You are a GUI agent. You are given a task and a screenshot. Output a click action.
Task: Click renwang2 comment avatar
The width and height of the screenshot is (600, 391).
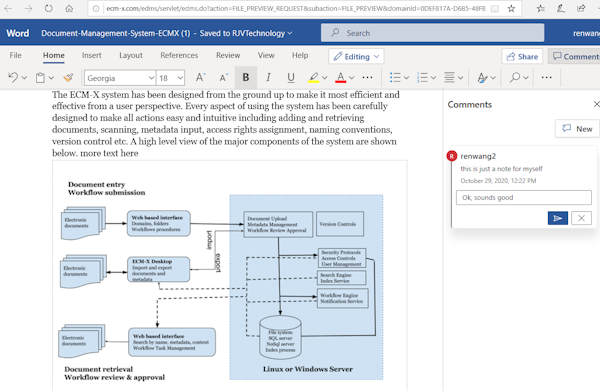tap(452, 156)
